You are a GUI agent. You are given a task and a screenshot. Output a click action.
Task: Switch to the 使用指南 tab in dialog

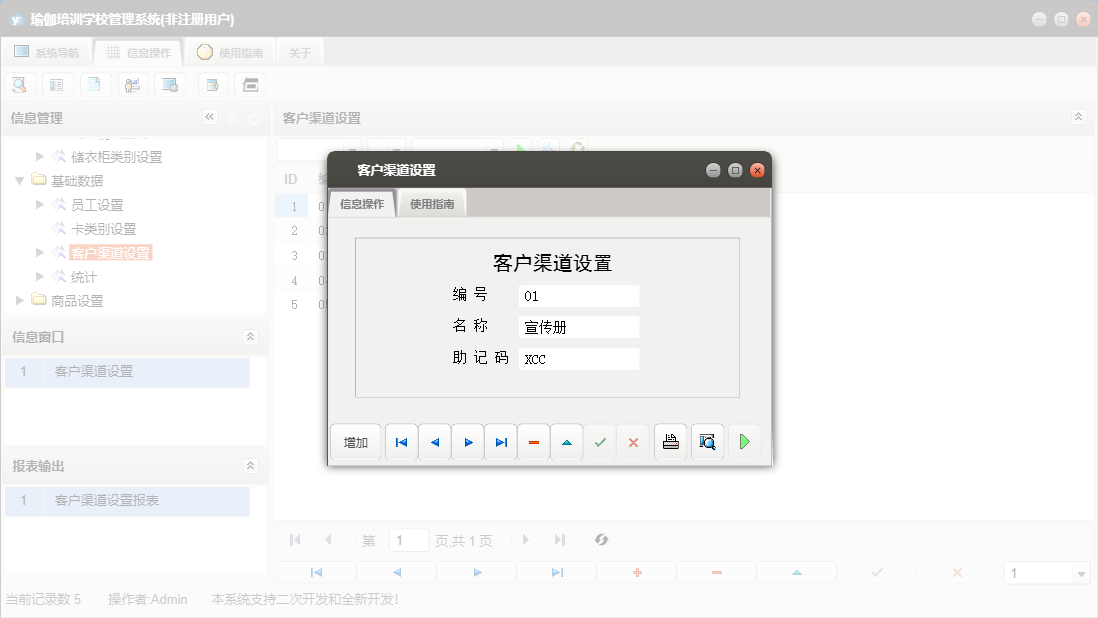[x=431, y=201]
